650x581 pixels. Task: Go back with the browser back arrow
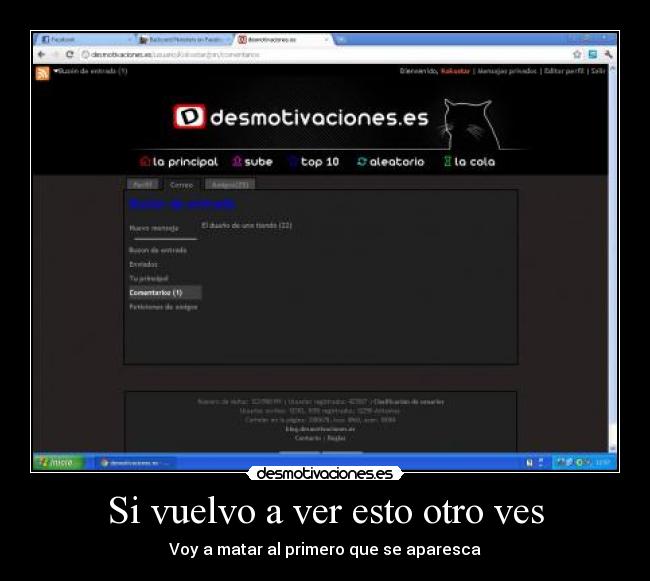tap(41, 54)
